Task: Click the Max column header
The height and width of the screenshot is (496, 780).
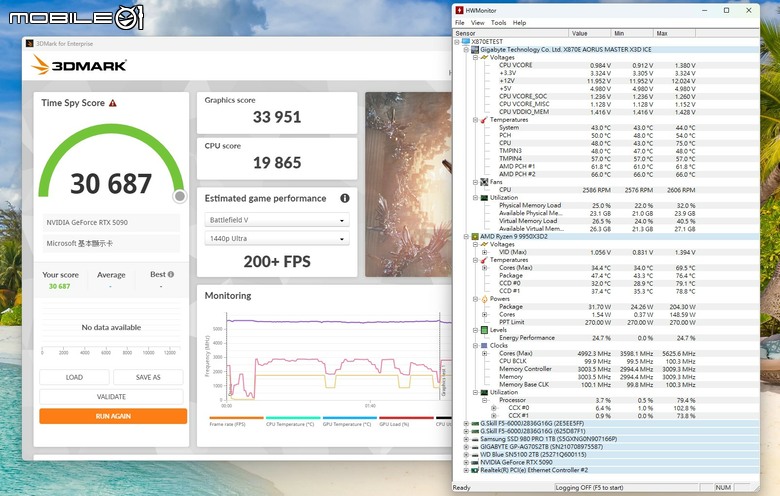Action: click(674, 33)
